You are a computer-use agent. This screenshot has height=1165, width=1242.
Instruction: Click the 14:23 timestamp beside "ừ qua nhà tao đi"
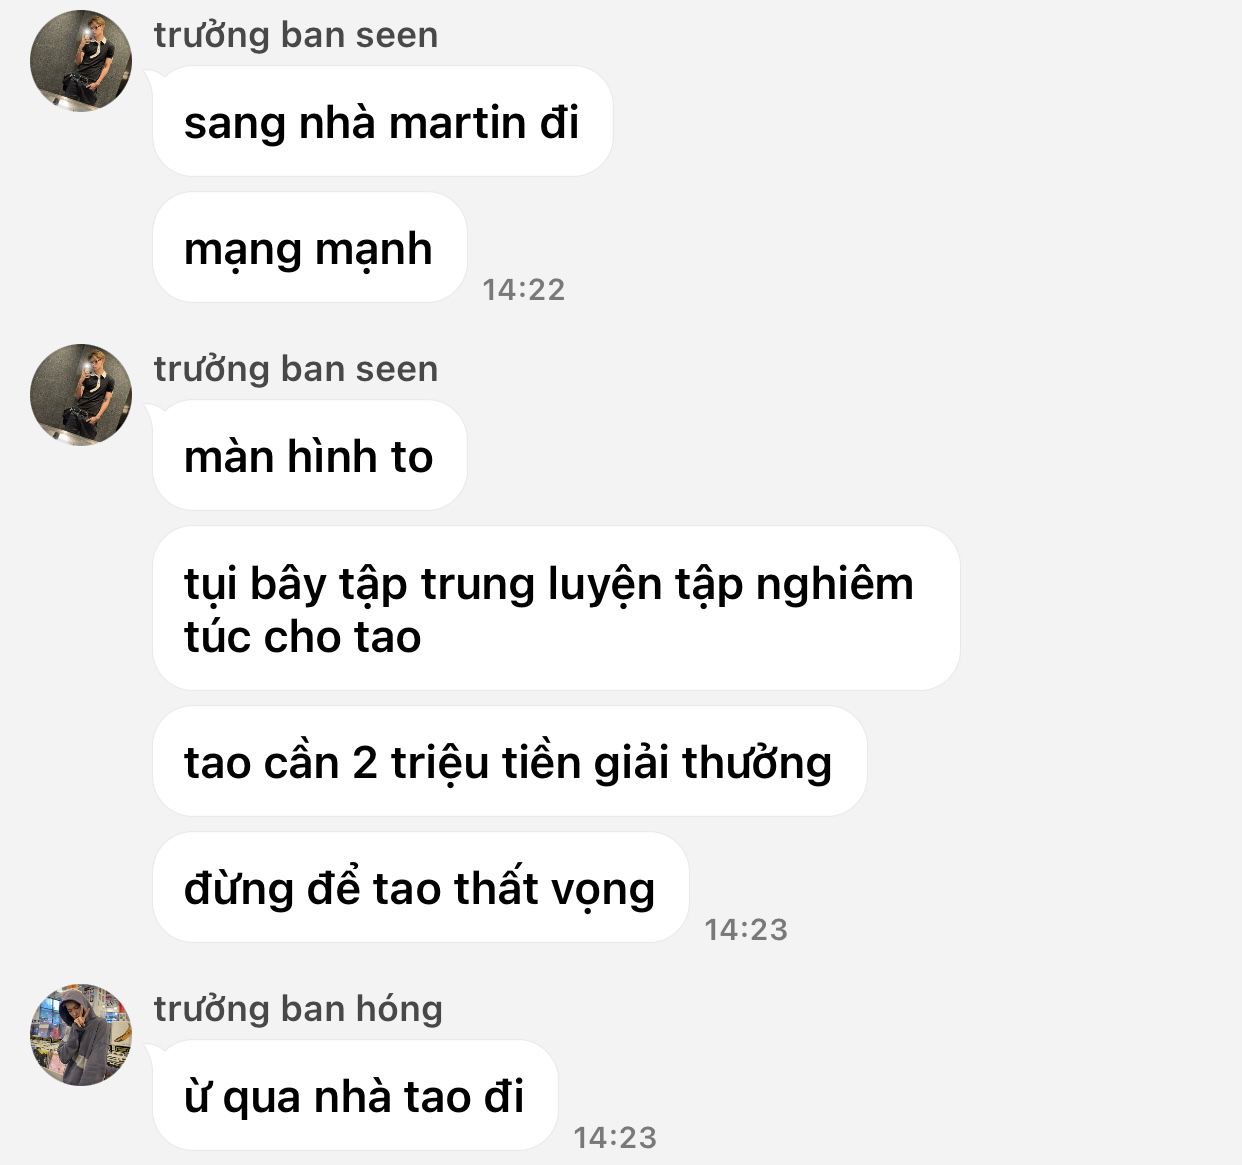(615, 1138)
